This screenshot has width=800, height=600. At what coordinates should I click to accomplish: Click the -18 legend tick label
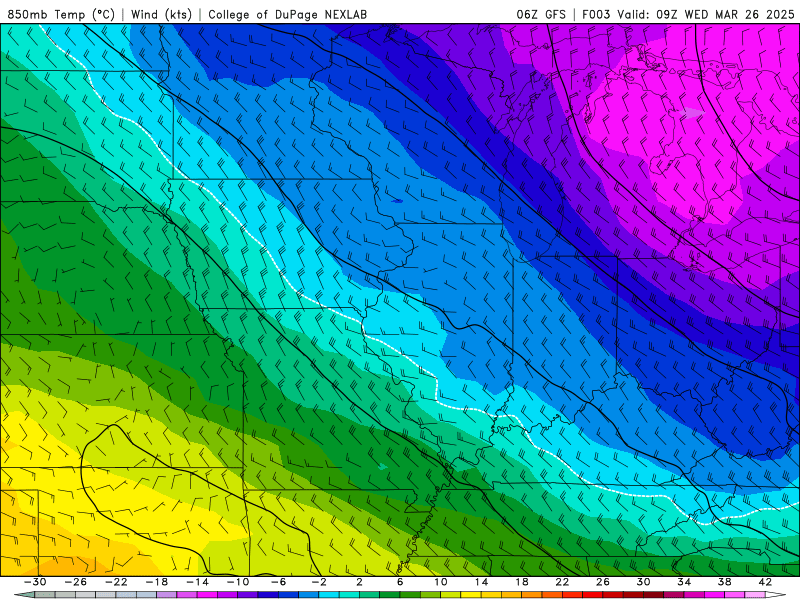(x=157, y=582)
